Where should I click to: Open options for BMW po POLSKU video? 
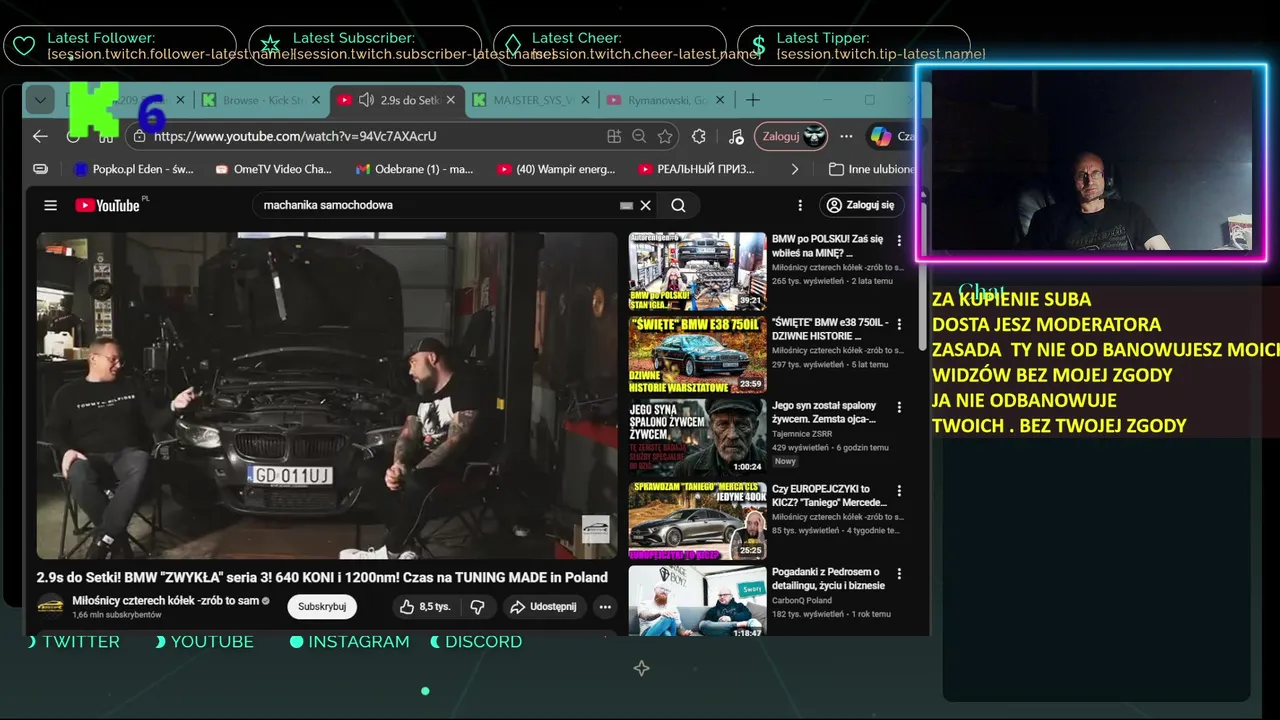coord(900,241)
